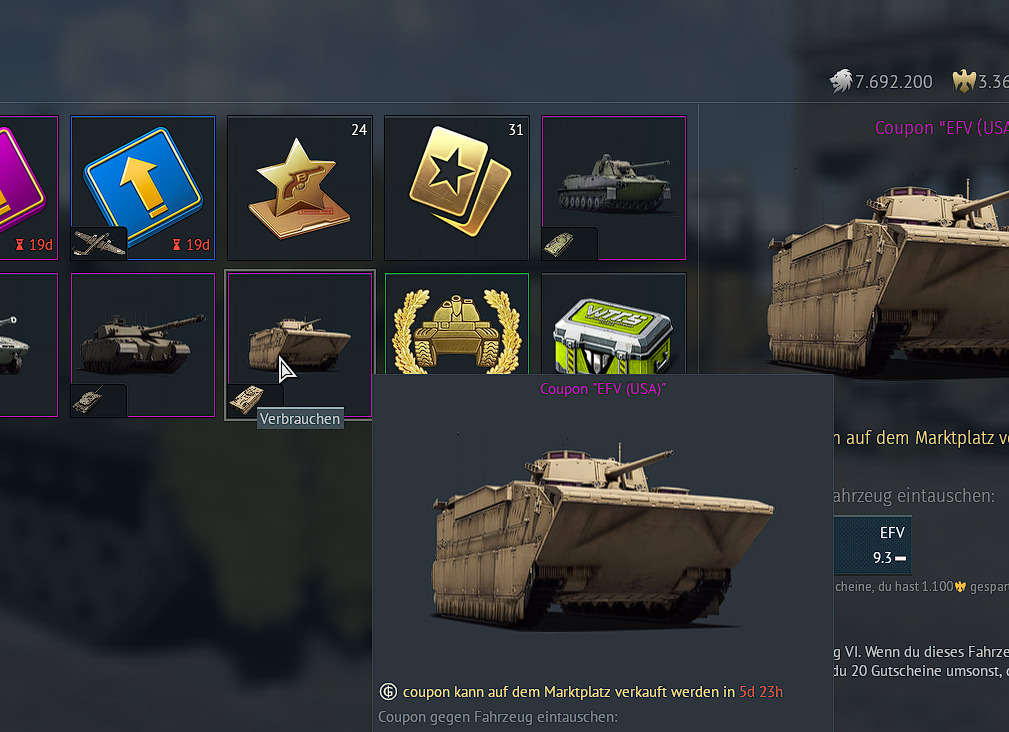Click the small plane icon on booster

pyautogui.click(x=98, y=243)
